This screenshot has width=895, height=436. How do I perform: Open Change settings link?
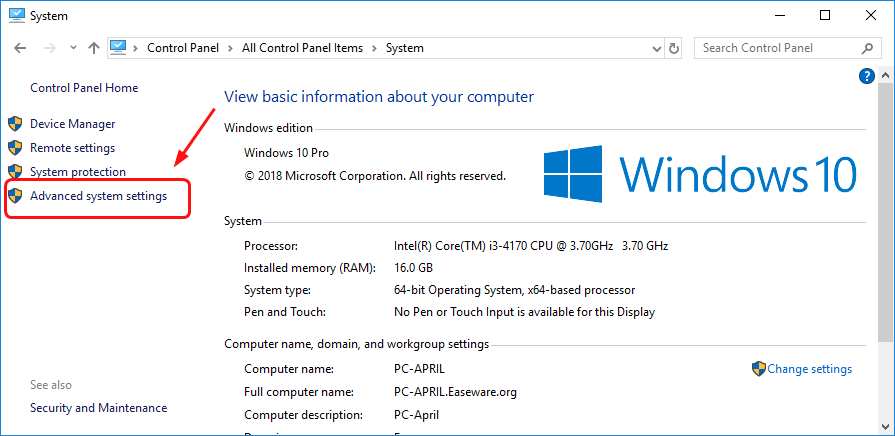809,369
